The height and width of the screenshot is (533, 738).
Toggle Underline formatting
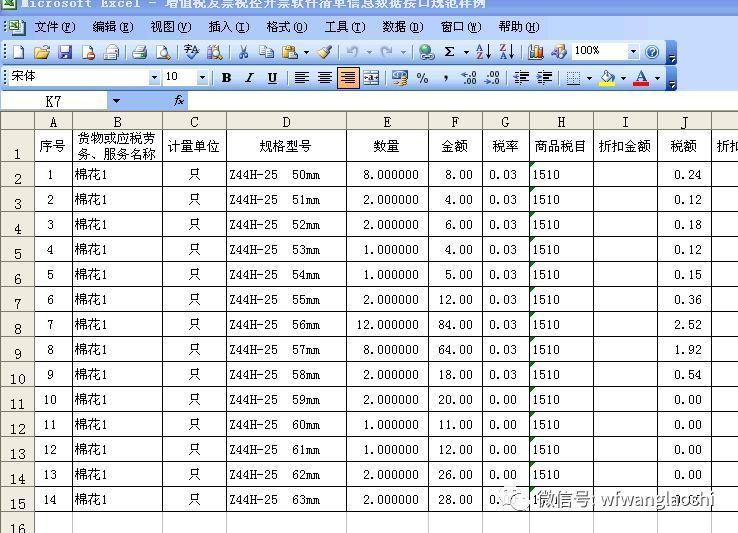tap(272, 78)
